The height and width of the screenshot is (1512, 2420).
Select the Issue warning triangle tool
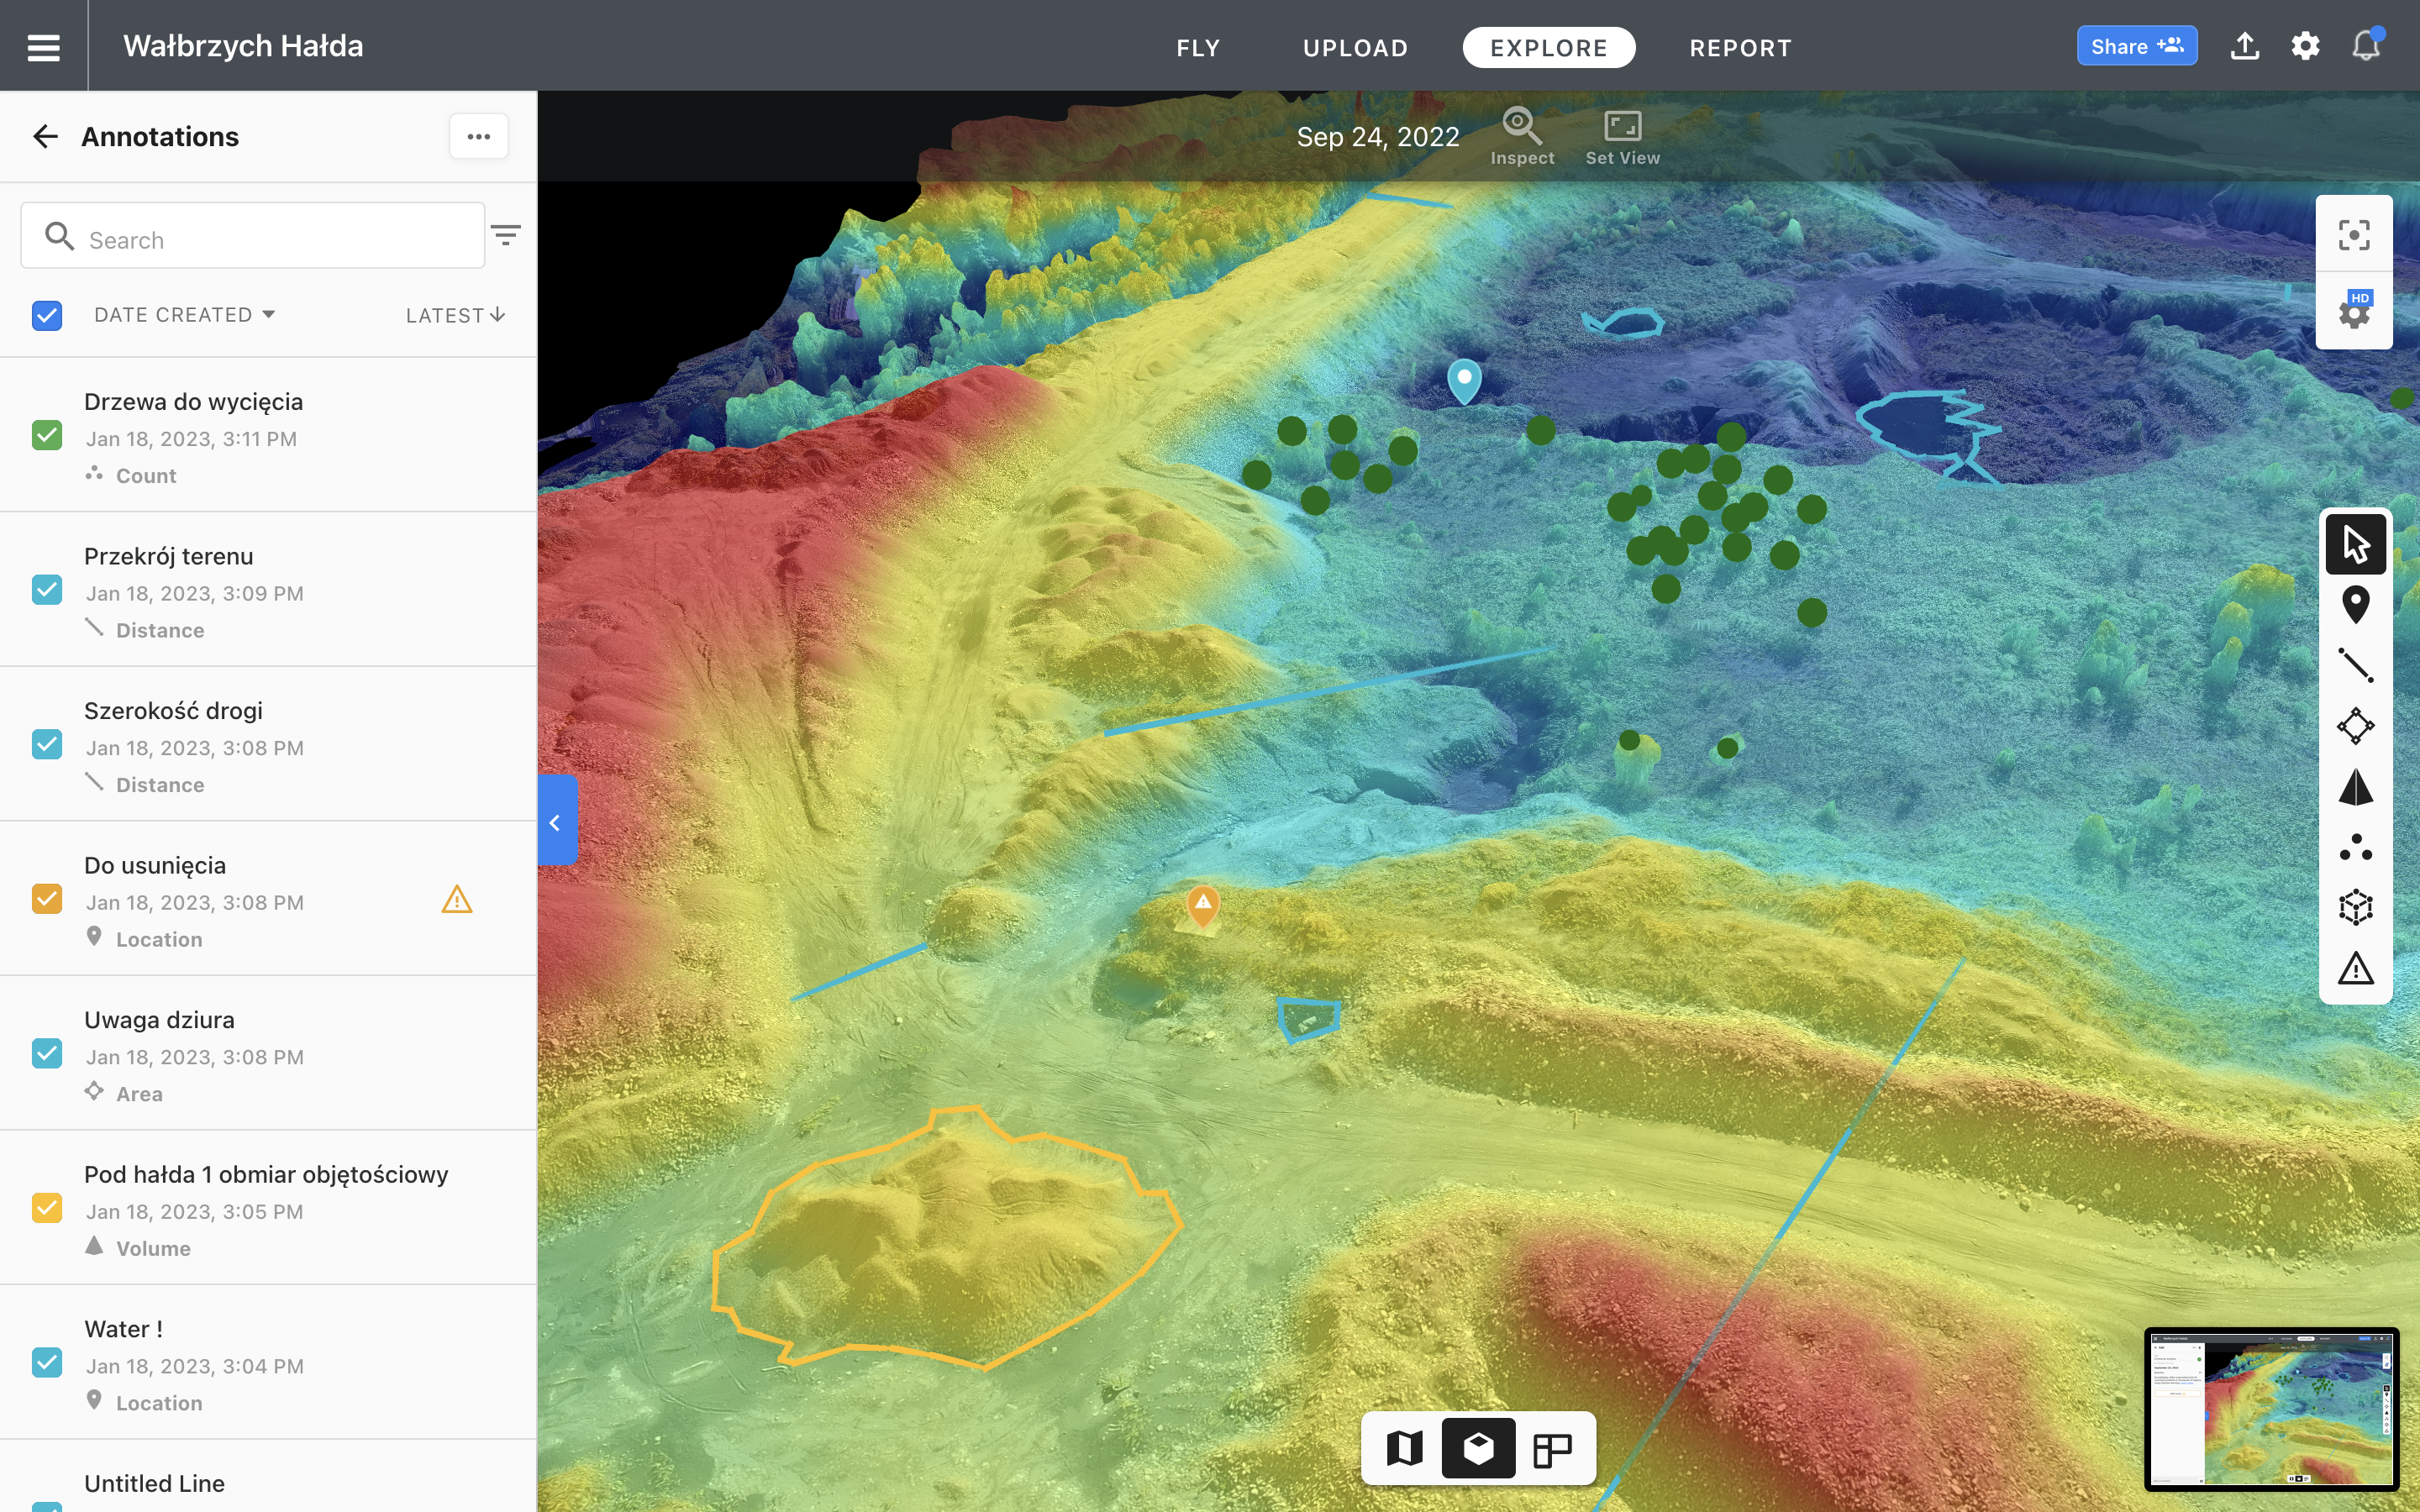(2355, 968)
